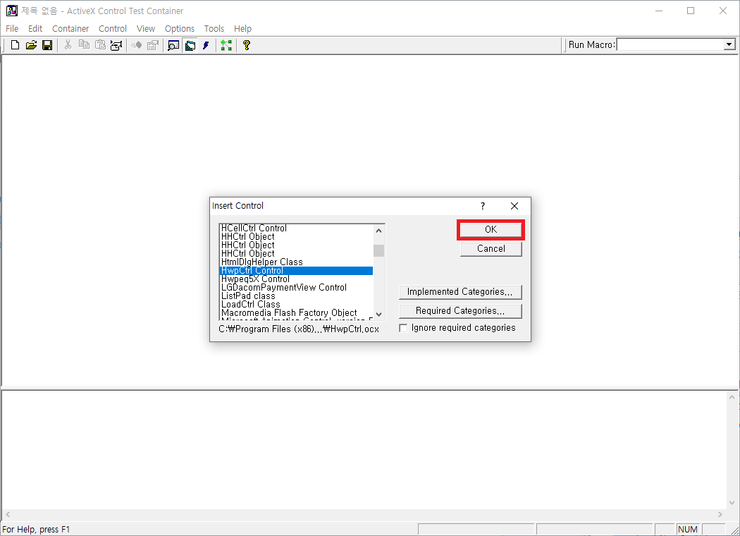740x536 pixels.
Task: Click the Required Categories button
Action: pos(460,311)
